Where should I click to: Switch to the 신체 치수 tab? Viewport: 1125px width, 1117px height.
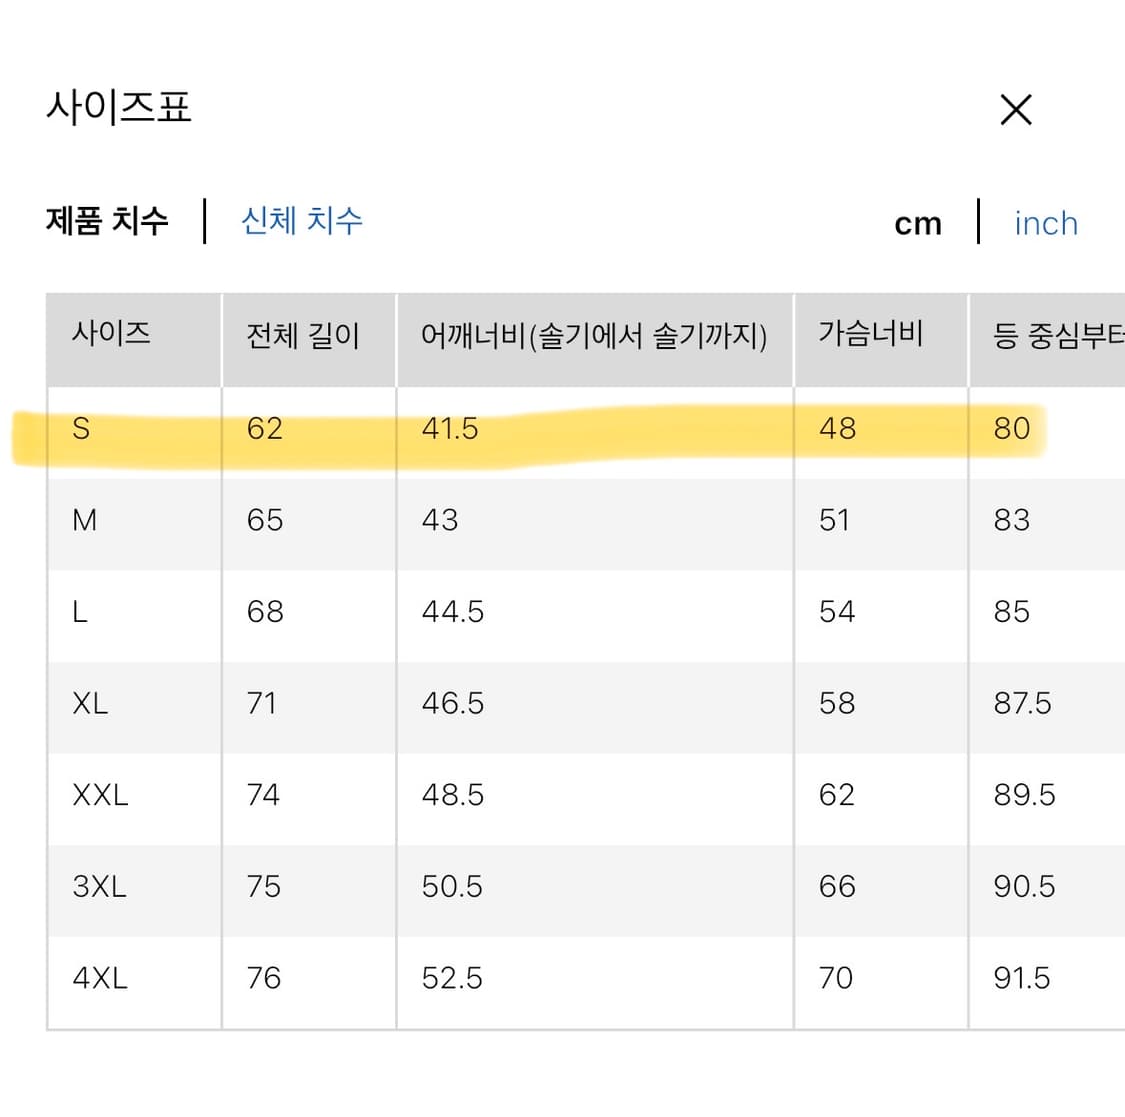point(303,221)
